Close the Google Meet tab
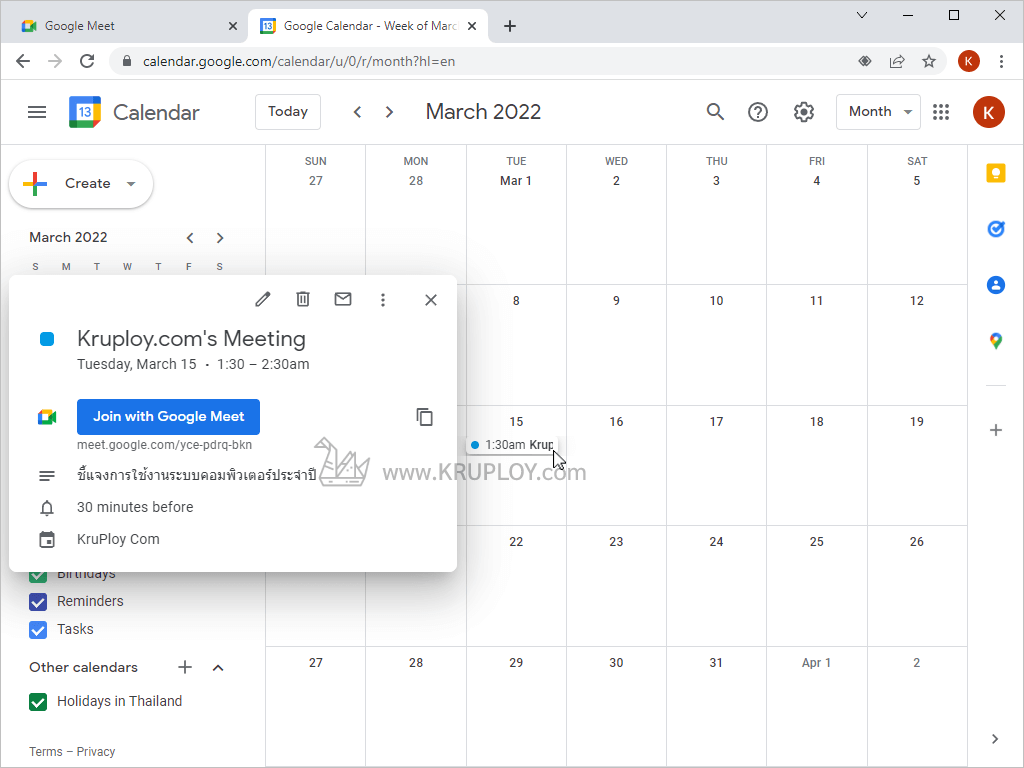This screenshot has height=768, width=1024. (232, 26)
